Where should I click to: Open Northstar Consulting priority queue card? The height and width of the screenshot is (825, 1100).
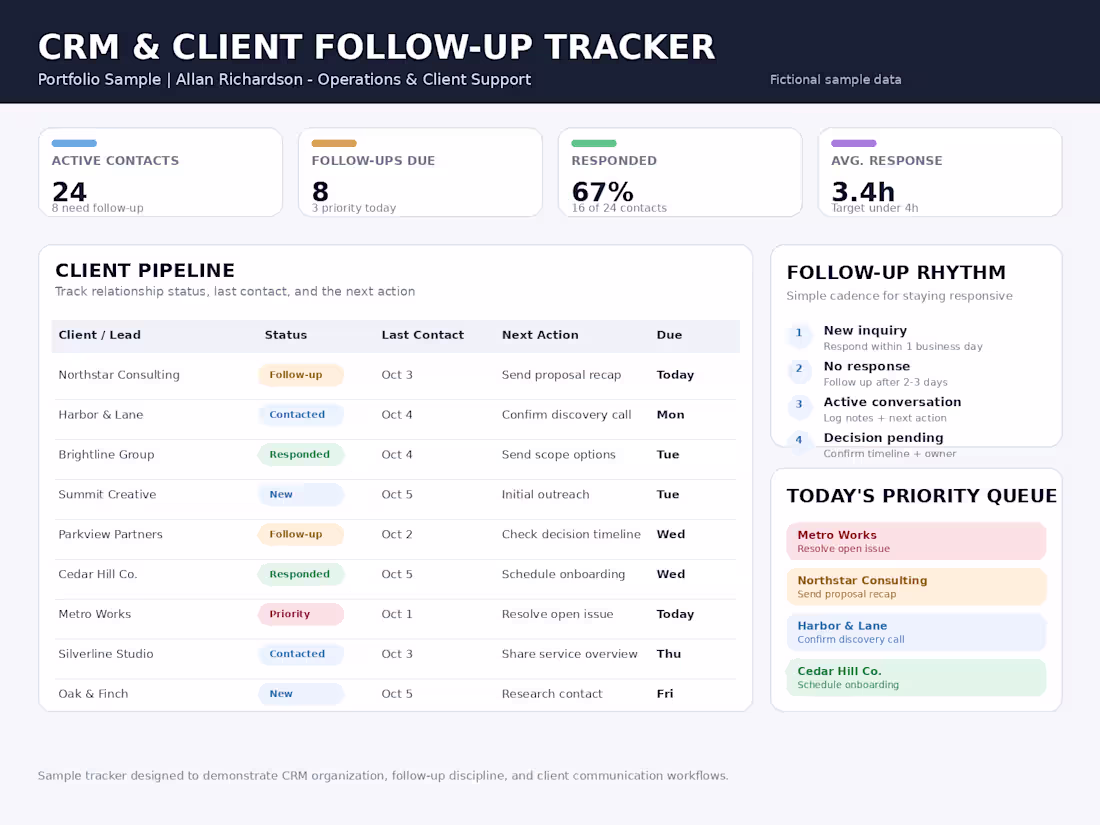tap(916, 586)
